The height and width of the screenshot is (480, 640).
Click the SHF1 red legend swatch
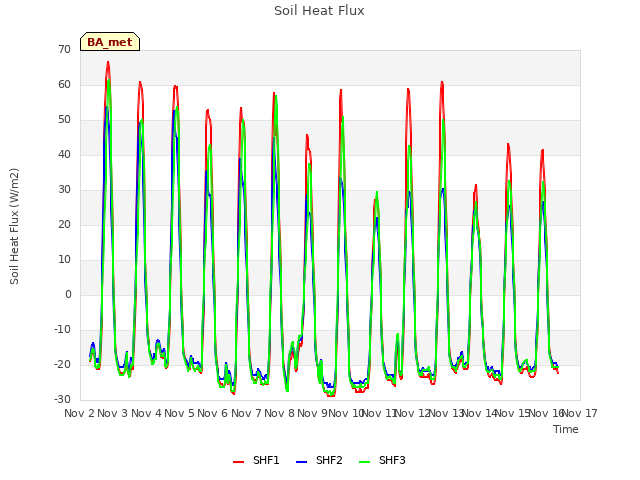(238, 462)
